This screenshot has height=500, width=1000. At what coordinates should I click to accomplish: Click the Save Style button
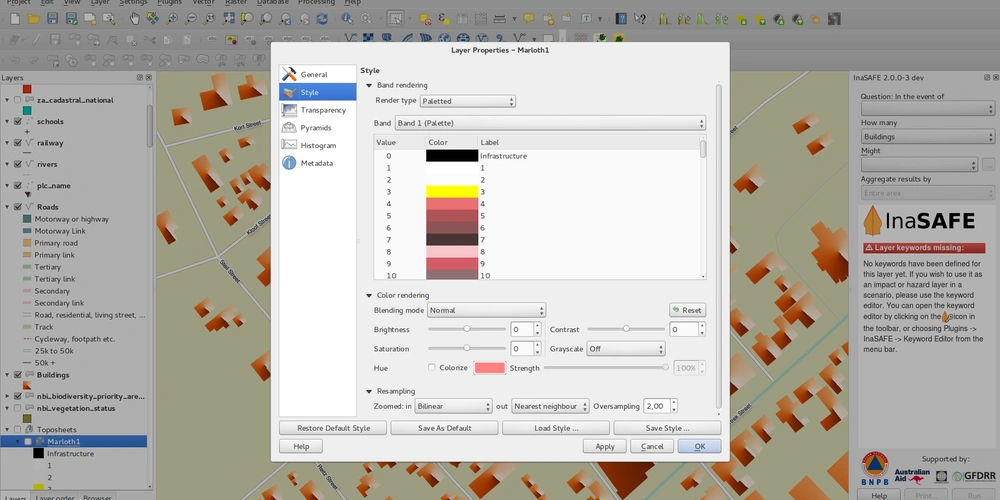(667, 428)
